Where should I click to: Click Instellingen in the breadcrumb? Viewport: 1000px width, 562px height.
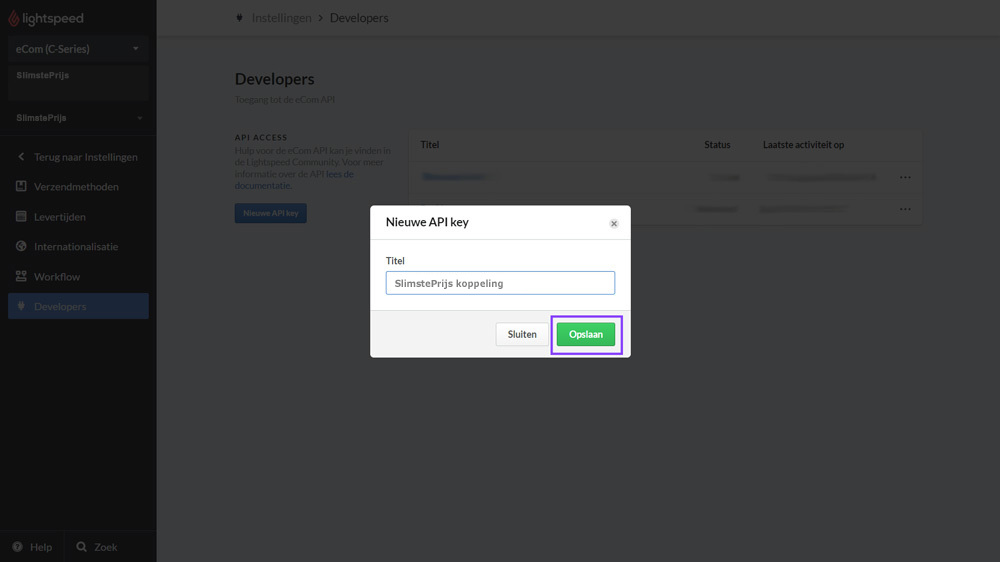click(x=281, y=18)
